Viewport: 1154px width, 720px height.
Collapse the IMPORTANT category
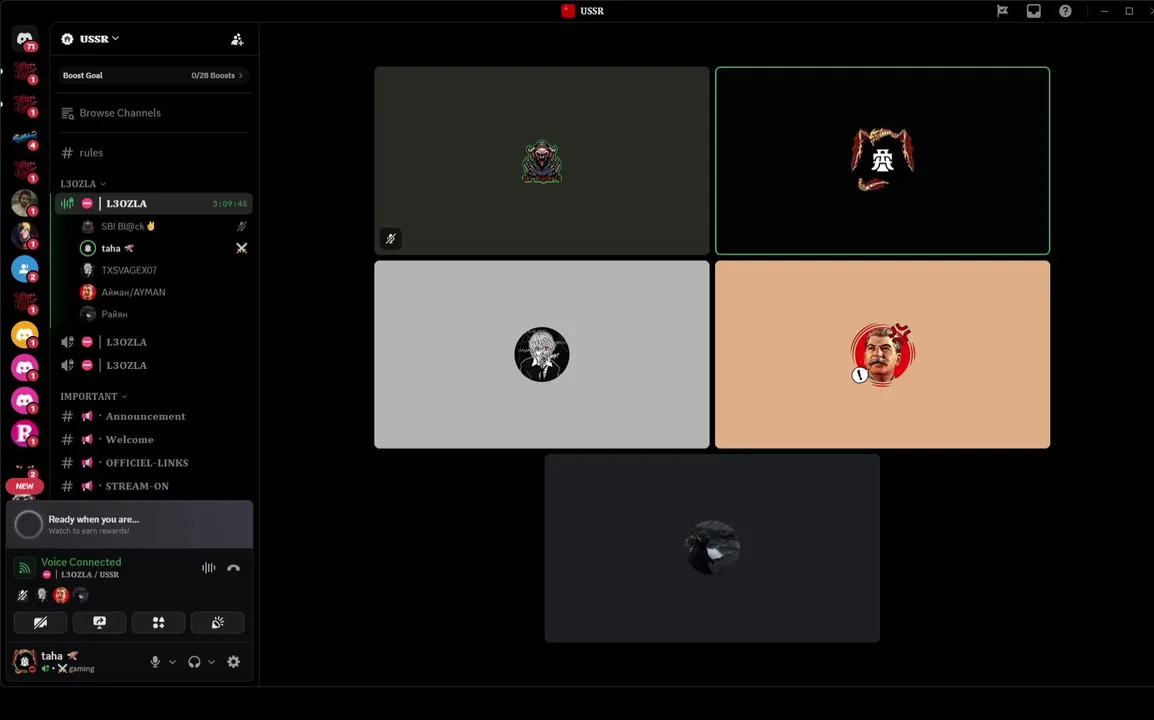pos(93,396)
